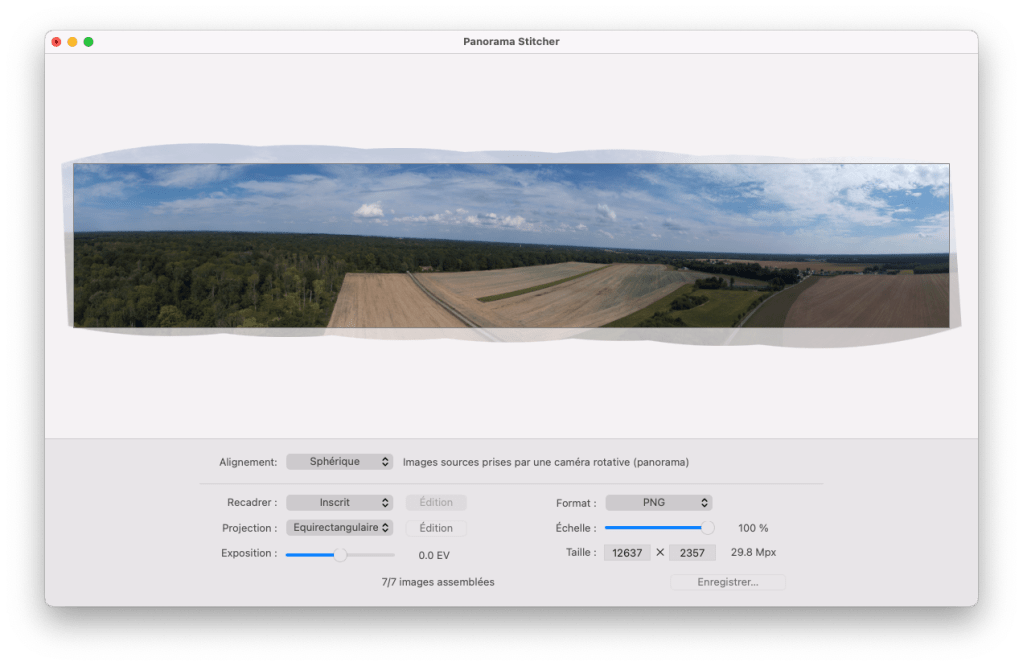The width and height of the screenshot is (1023, 666).
Task: Open the Projection dropdown showing Equirectangulaire
Action: click(339, 528)
